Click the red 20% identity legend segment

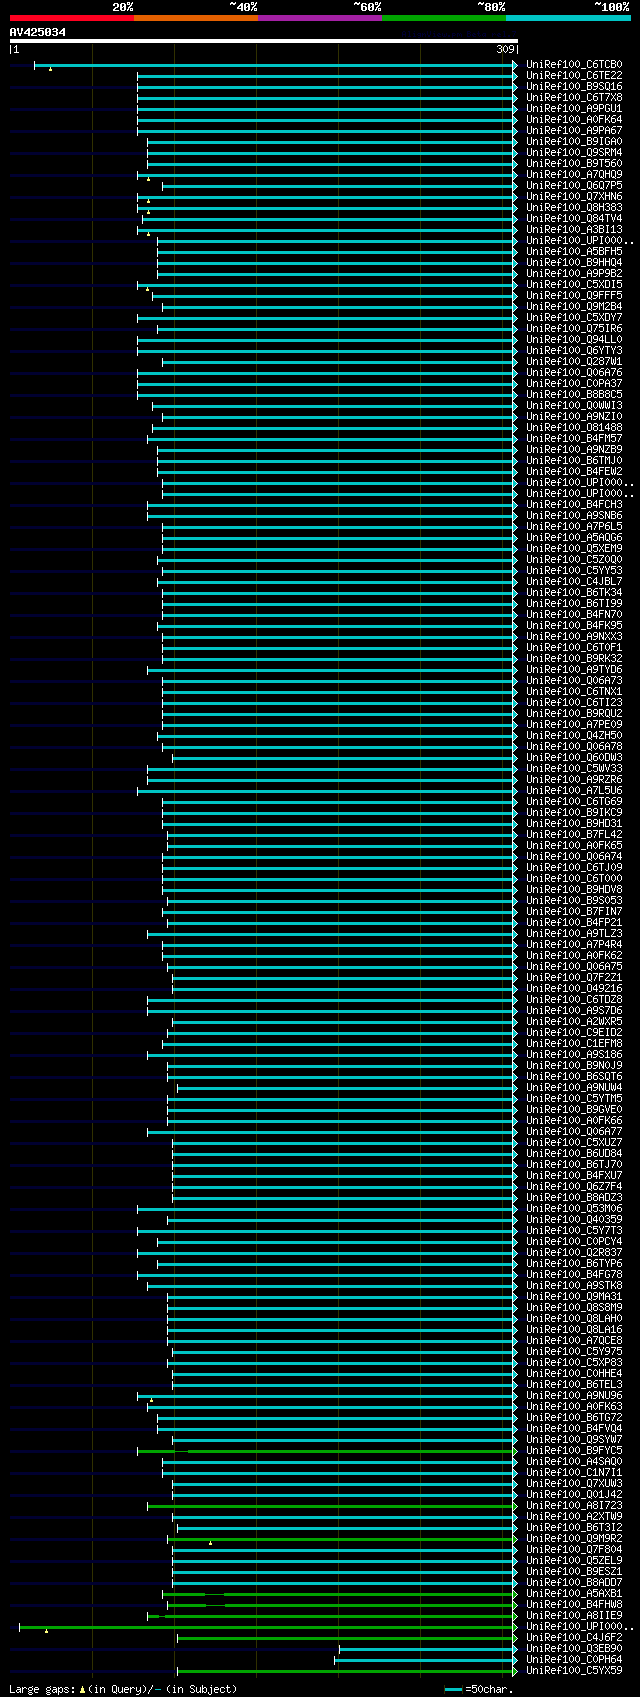click(x=72, y=18)
